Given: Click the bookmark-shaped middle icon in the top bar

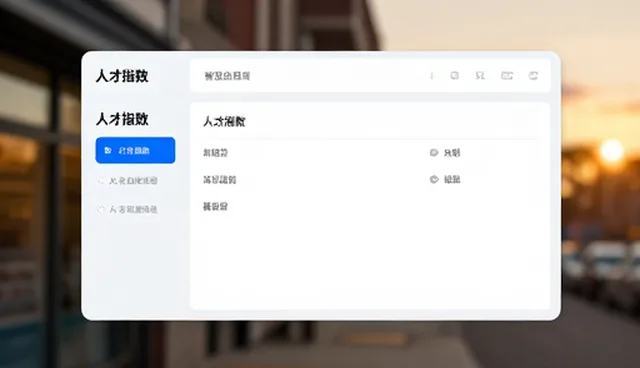Looking at the screenshot, I should (480, 75).
